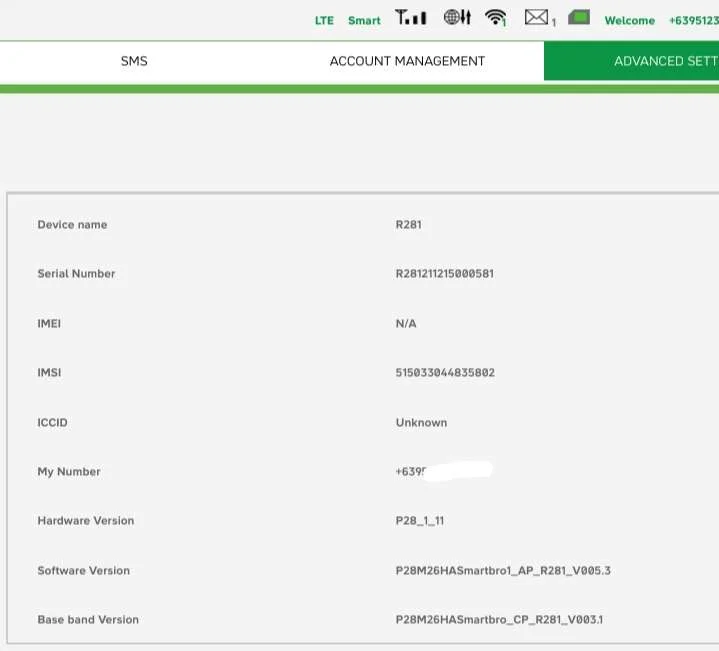Select hardware version P28_1_11
The image size is (719, 651).
click(x=420, y=521)
